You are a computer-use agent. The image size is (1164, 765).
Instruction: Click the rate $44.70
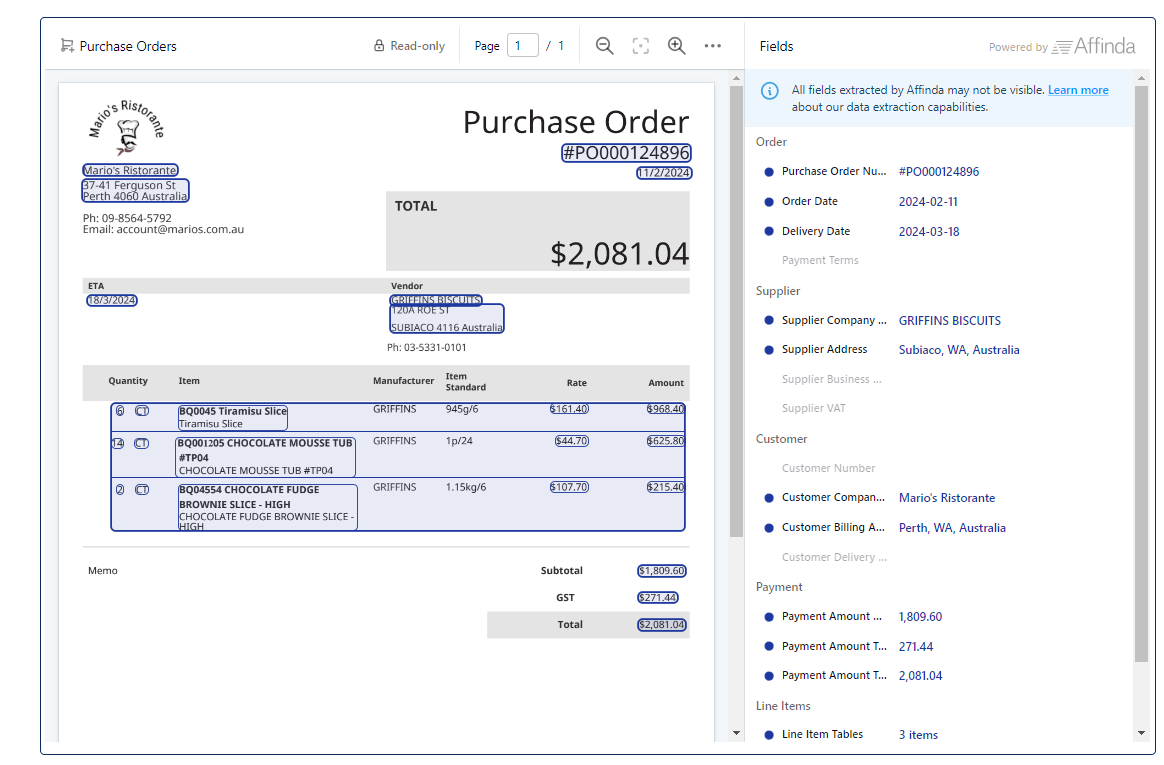(572, 441)
